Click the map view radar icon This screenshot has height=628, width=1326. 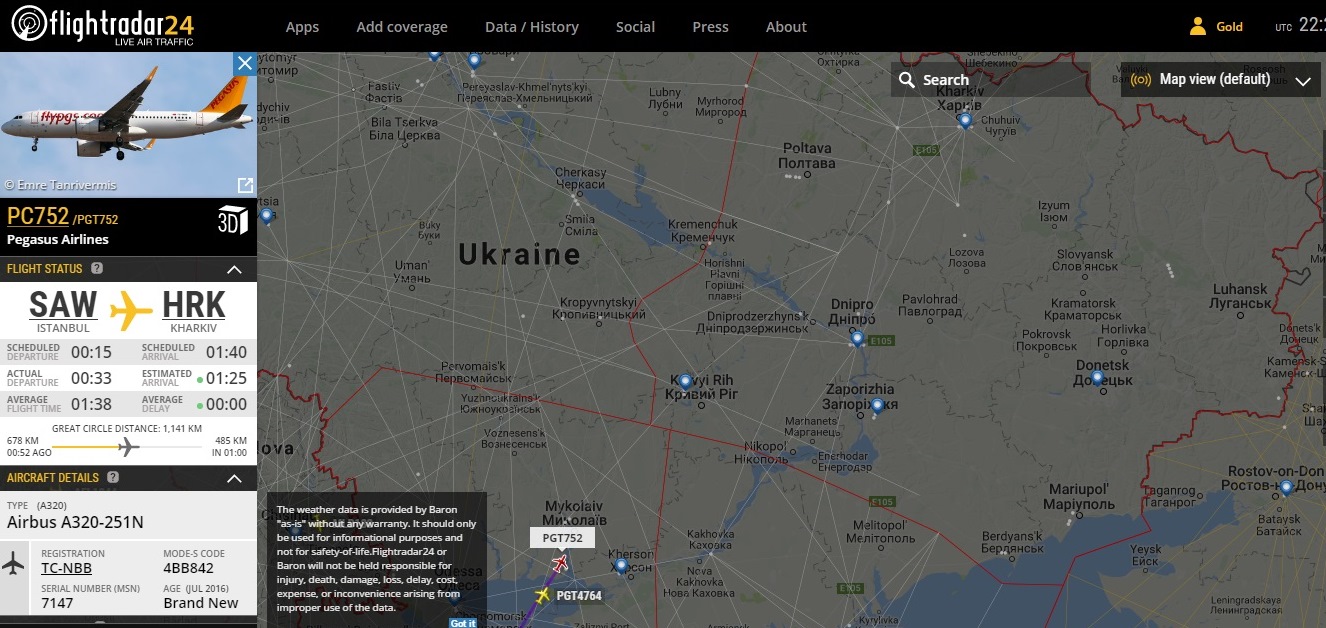click(1141, 80)
